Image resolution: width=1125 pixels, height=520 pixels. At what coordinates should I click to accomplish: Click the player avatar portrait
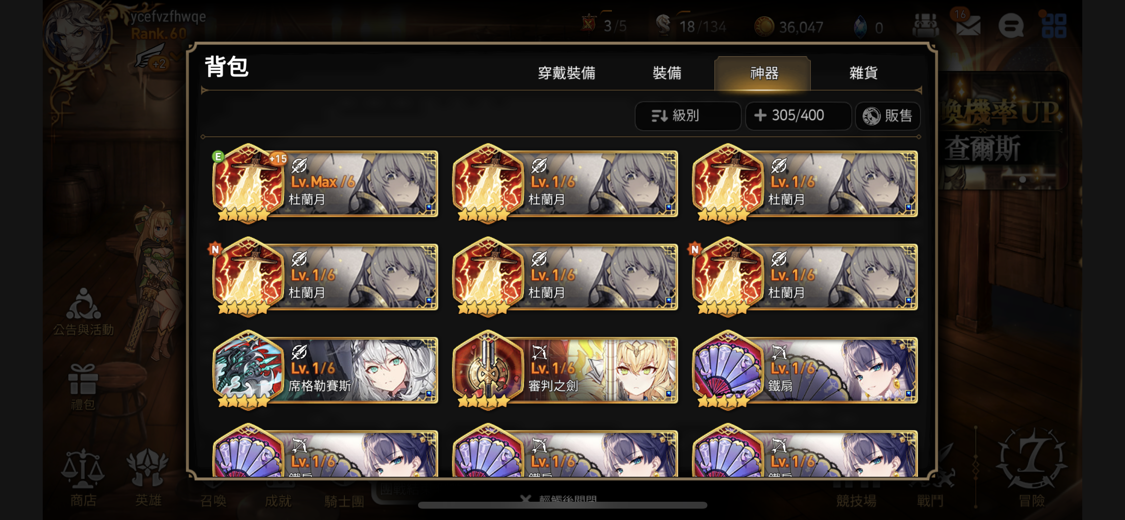pos(75,36)
